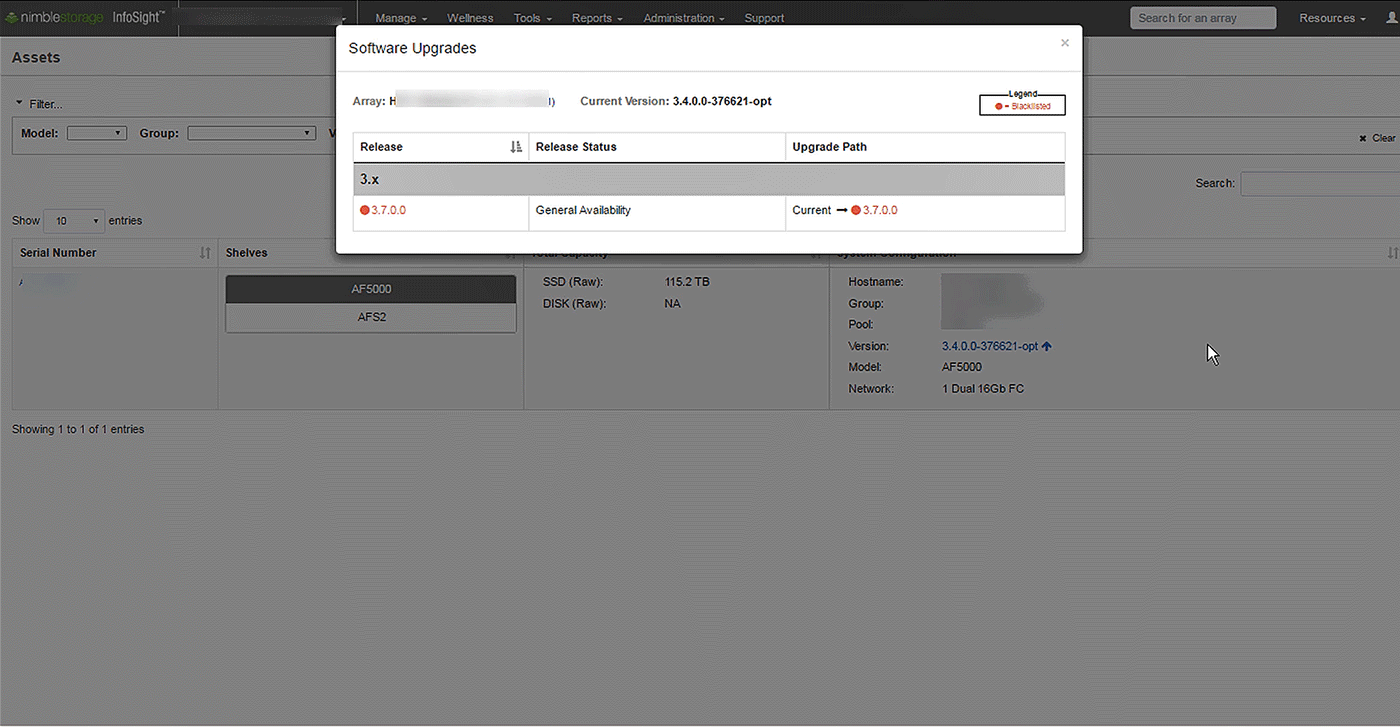Open the Administration menu

[685, 18]
